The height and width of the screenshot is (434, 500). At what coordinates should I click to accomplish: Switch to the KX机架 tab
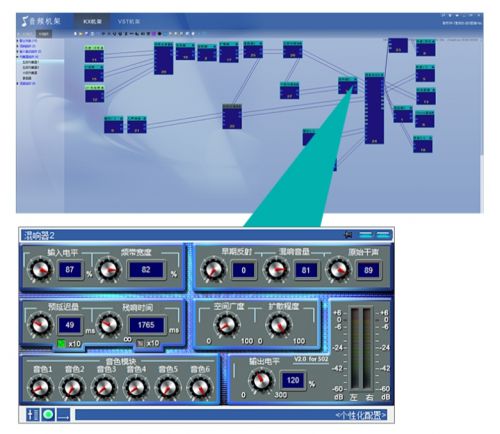click(92, 21)
